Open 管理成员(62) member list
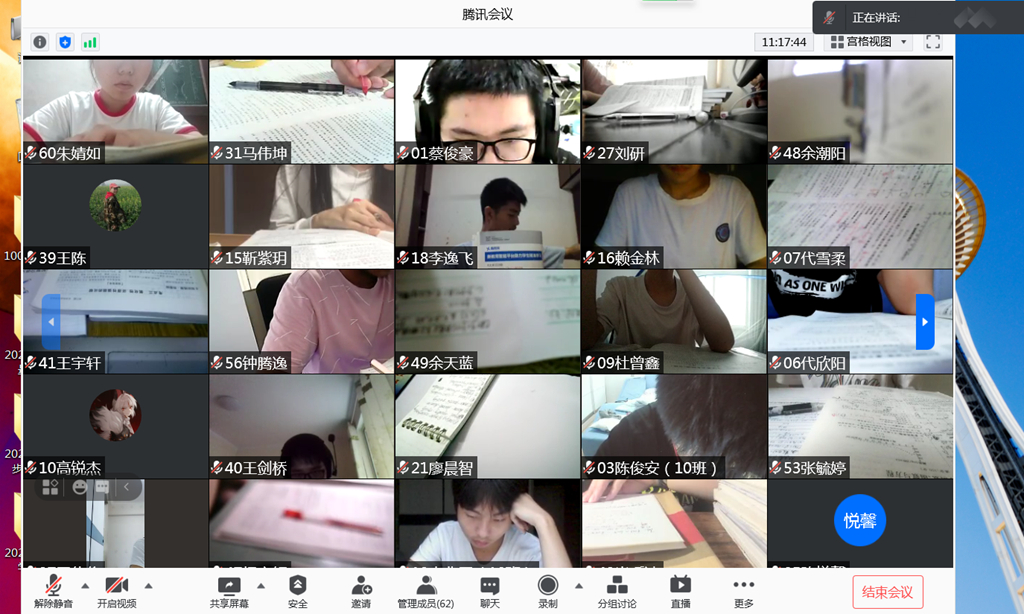Image resolution: width=1024 pixels, height=614 pixels. [426, 591]
